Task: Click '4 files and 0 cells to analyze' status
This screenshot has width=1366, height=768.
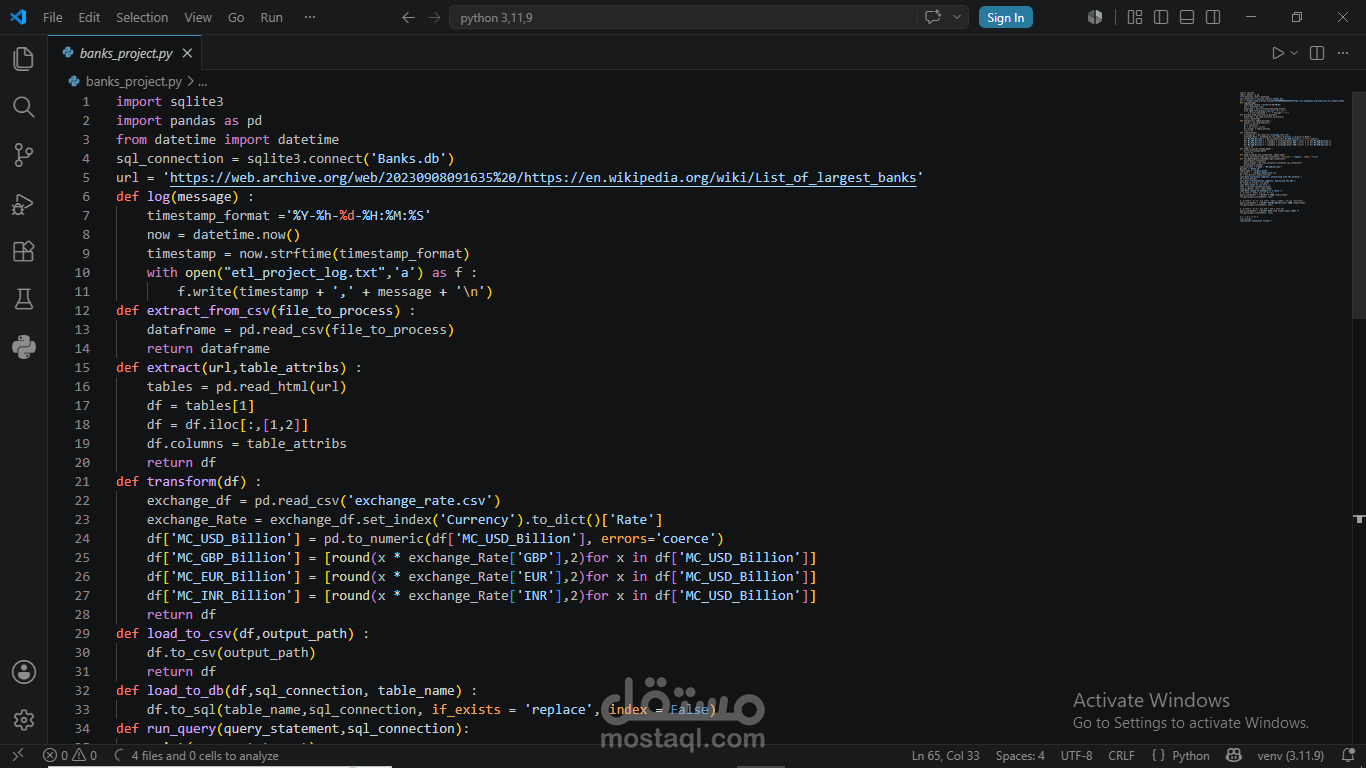Action: pos(196,756)
